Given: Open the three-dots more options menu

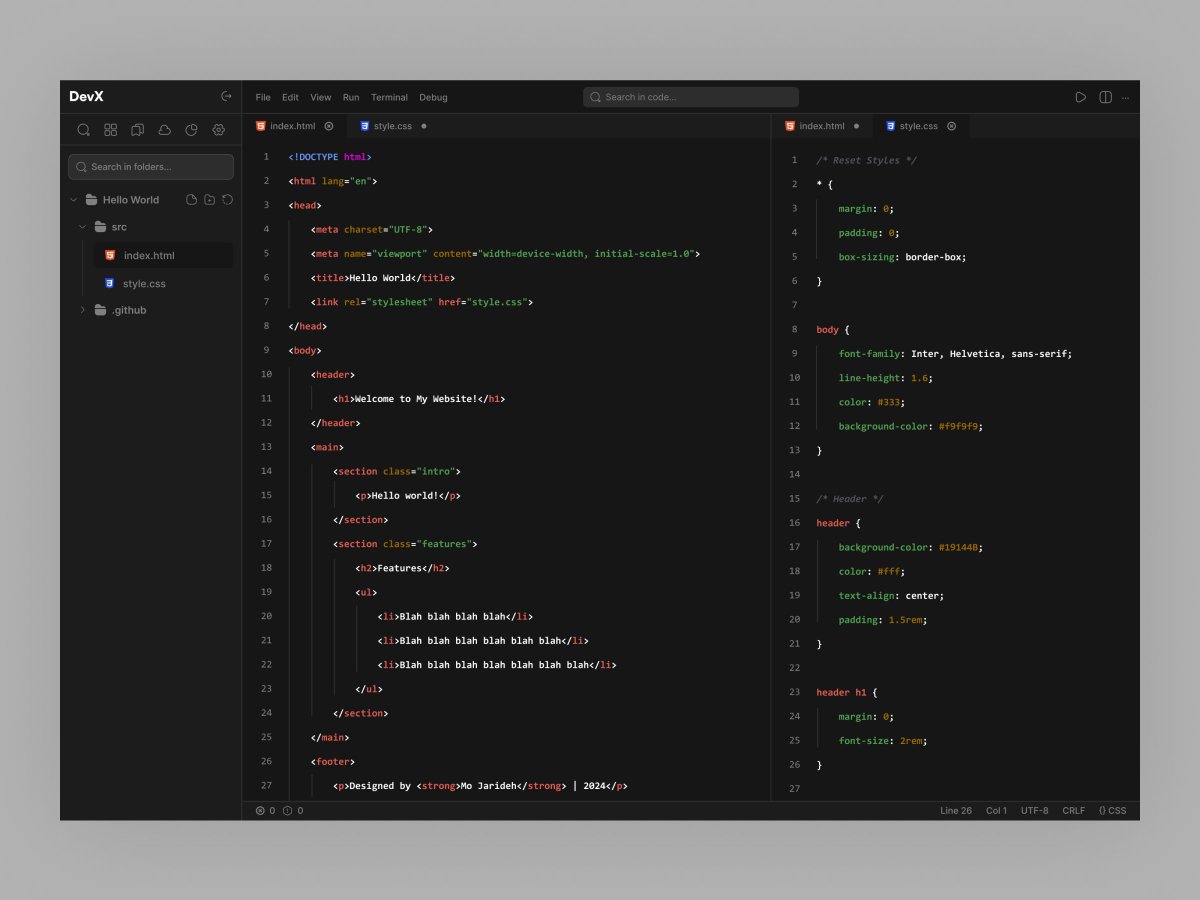Looking at the screenshot, I should pos(1126,98).
